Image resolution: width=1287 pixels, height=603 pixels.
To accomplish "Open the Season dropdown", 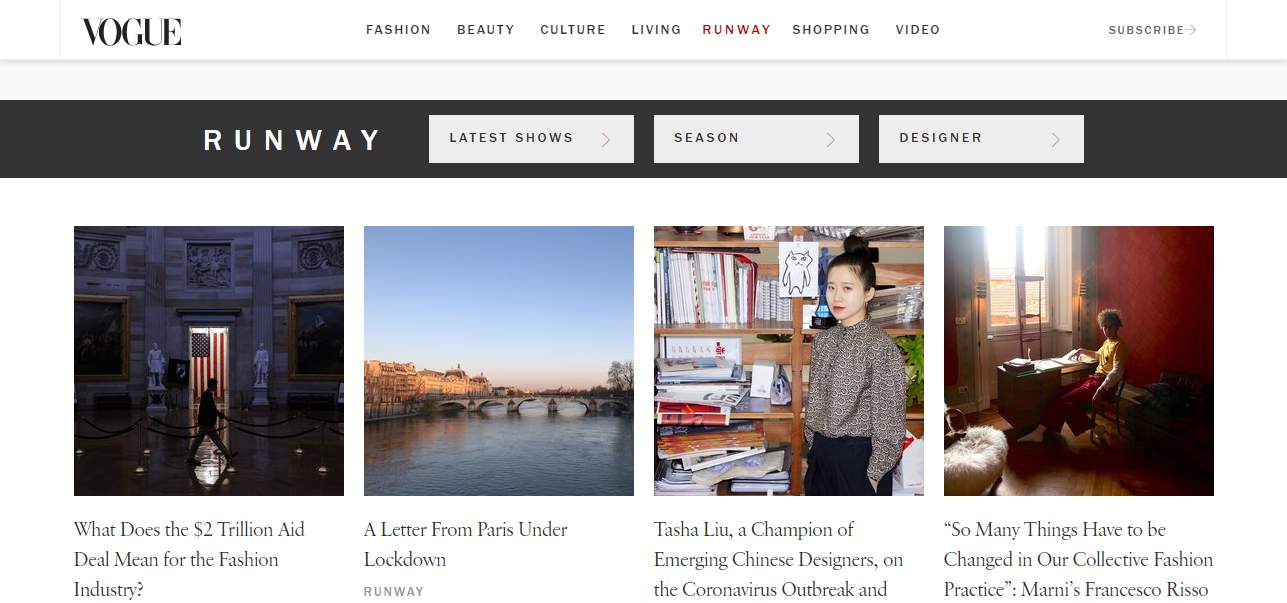I will 756,139.
